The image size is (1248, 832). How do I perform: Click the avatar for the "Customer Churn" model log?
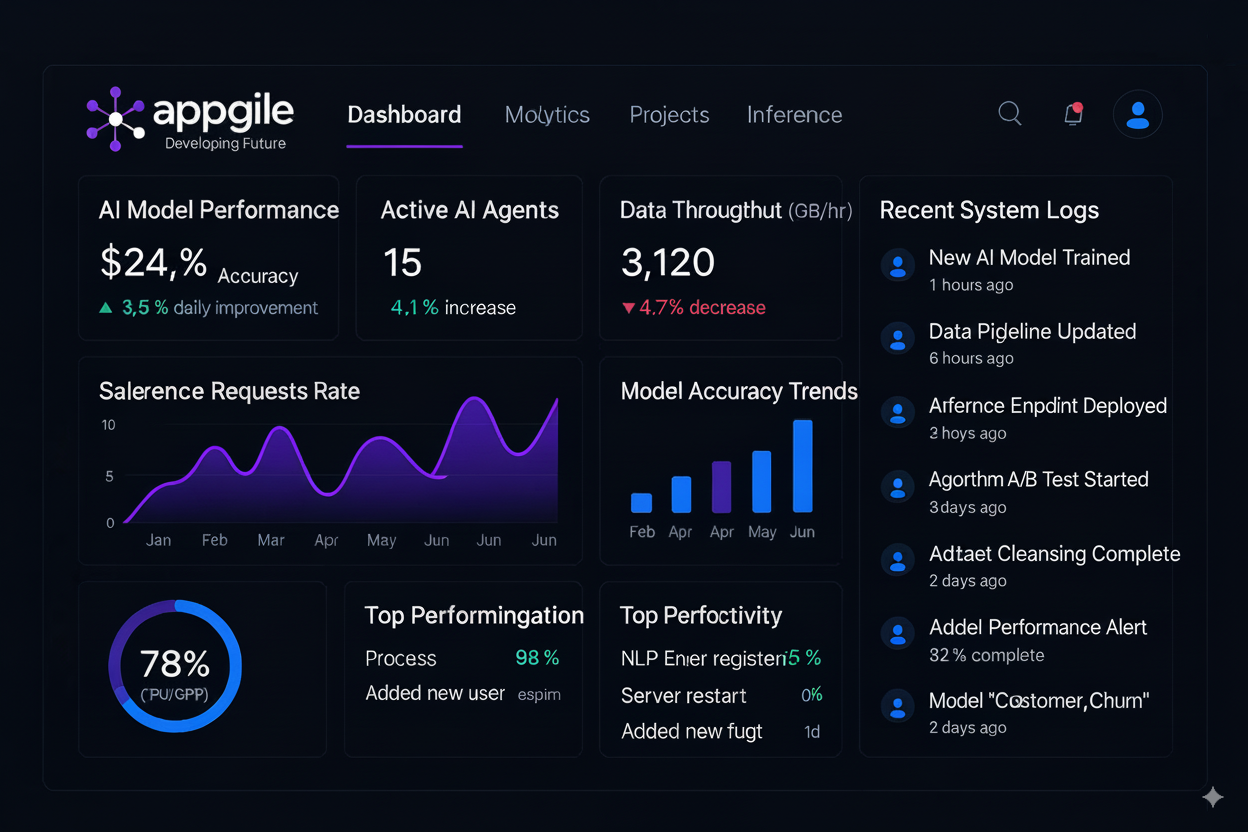click(x=898, y=706)
